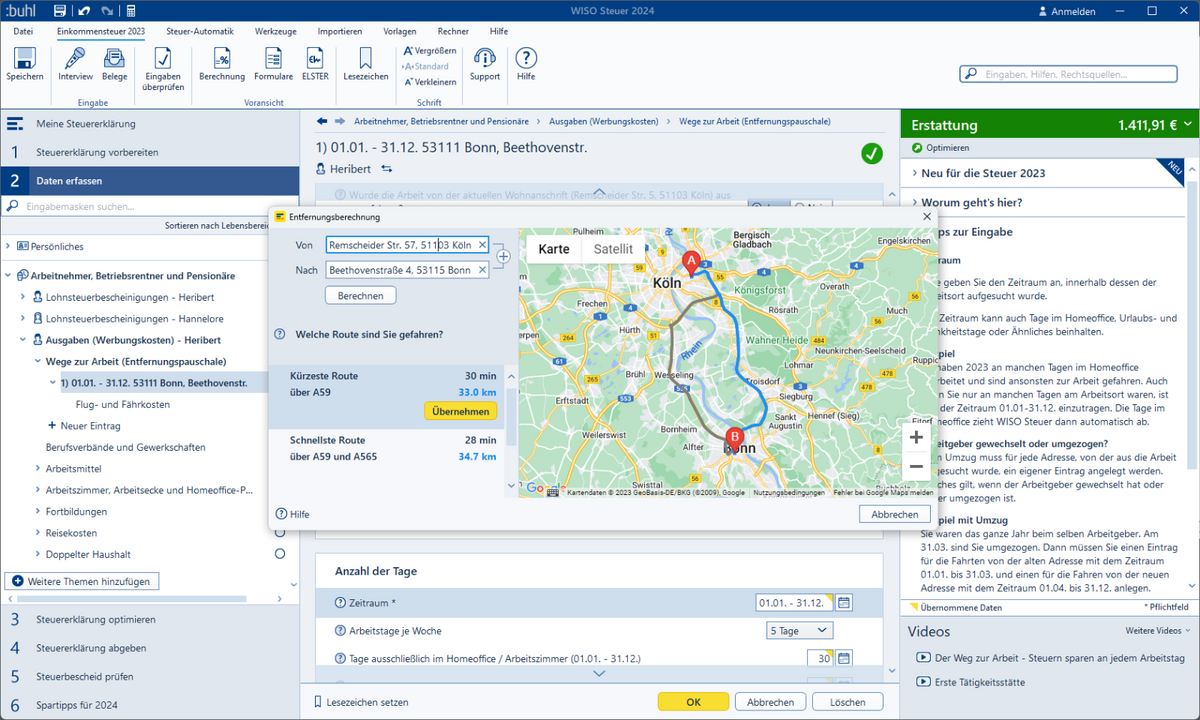Open the Datei menu
The image size is (1200, 720).
click(23, 31)
